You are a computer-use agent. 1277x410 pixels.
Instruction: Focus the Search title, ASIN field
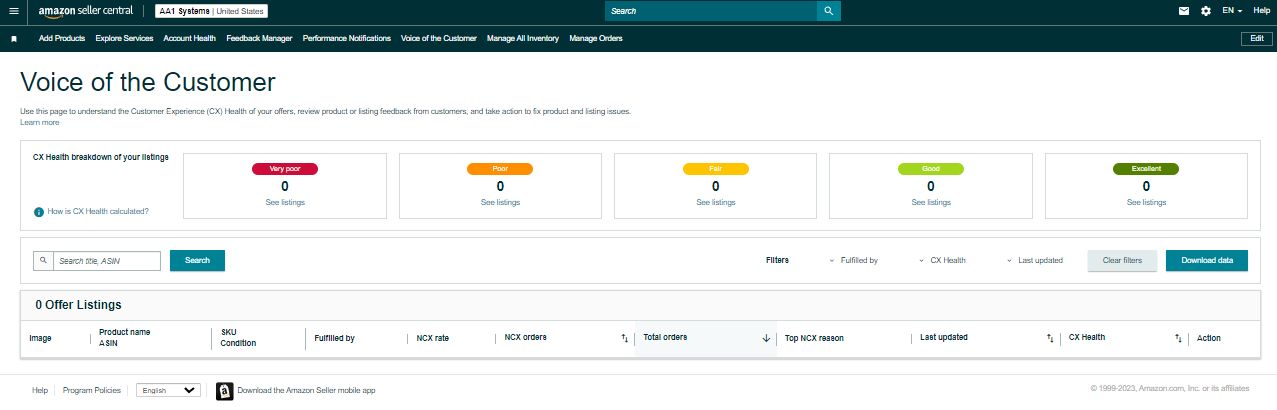(106, 261)
